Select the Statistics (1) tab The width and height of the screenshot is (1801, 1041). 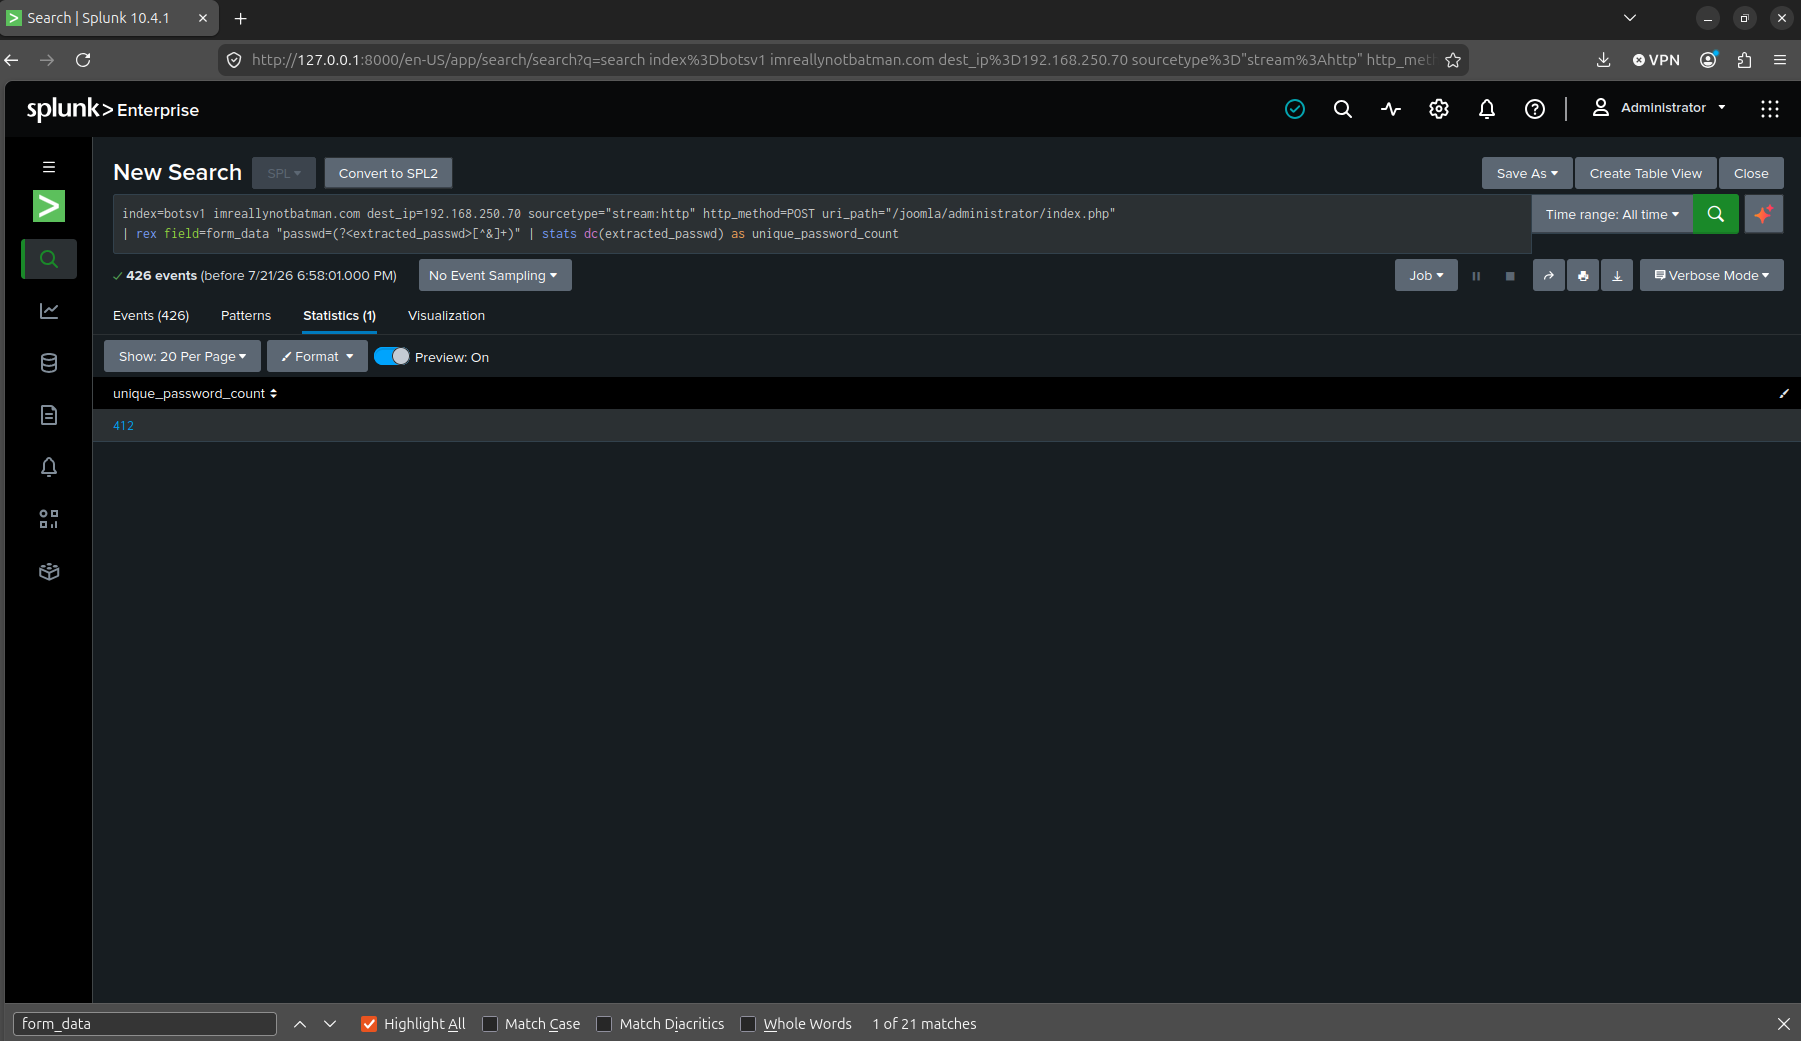(x=340, y=315)
